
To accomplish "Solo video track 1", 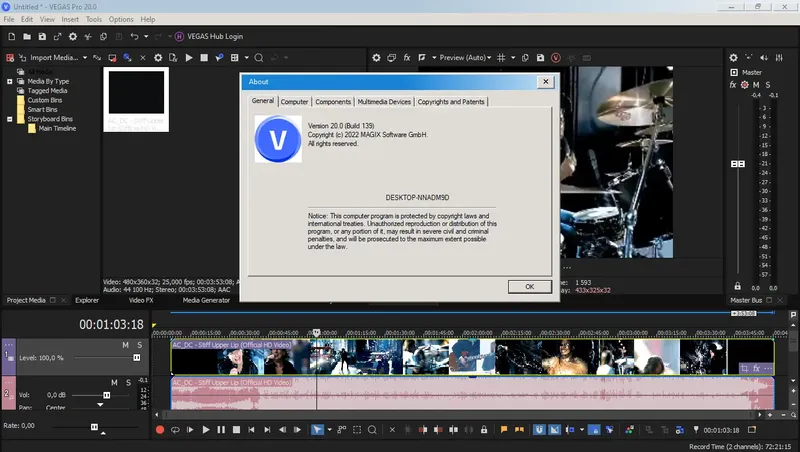I will (x=139, y=345).
